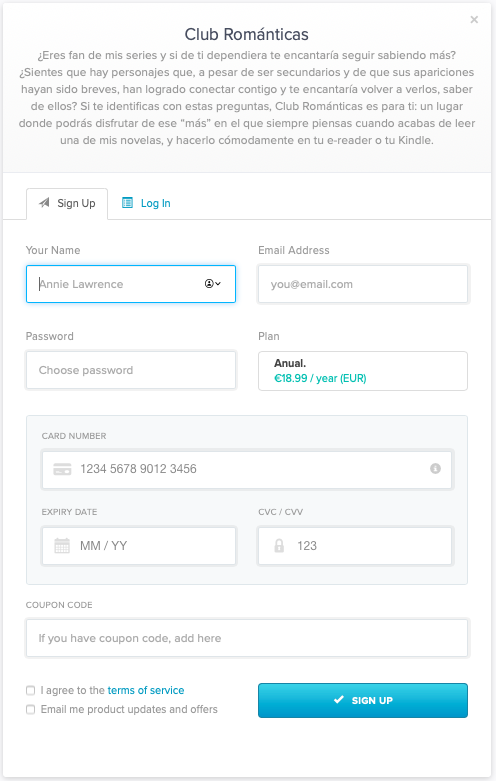Check the agree to terms of service box

(x=30, y=690)
